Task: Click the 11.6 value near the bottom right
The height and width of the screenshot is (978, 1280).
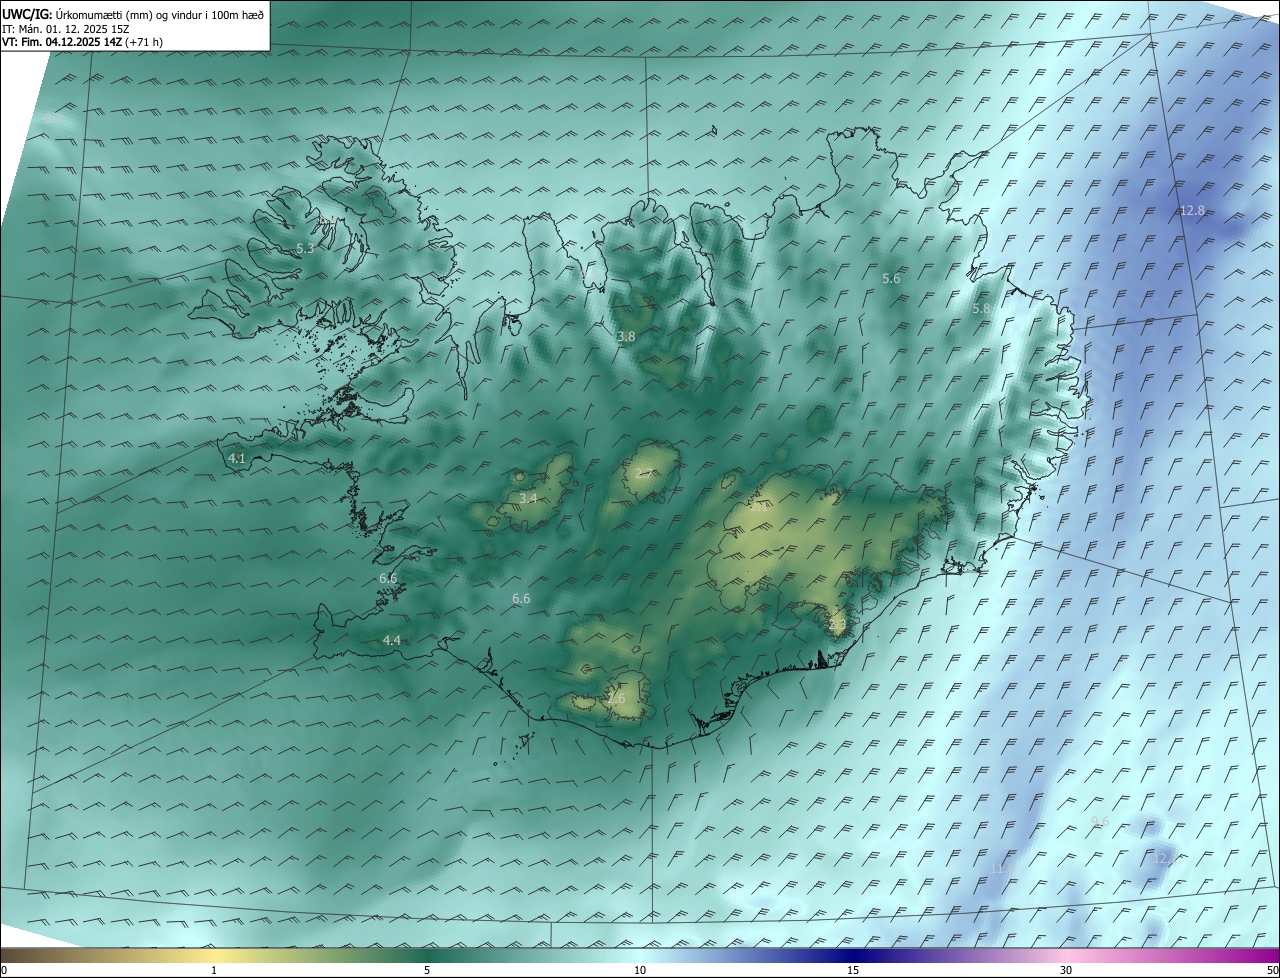Action: [x=1002, y=868]
